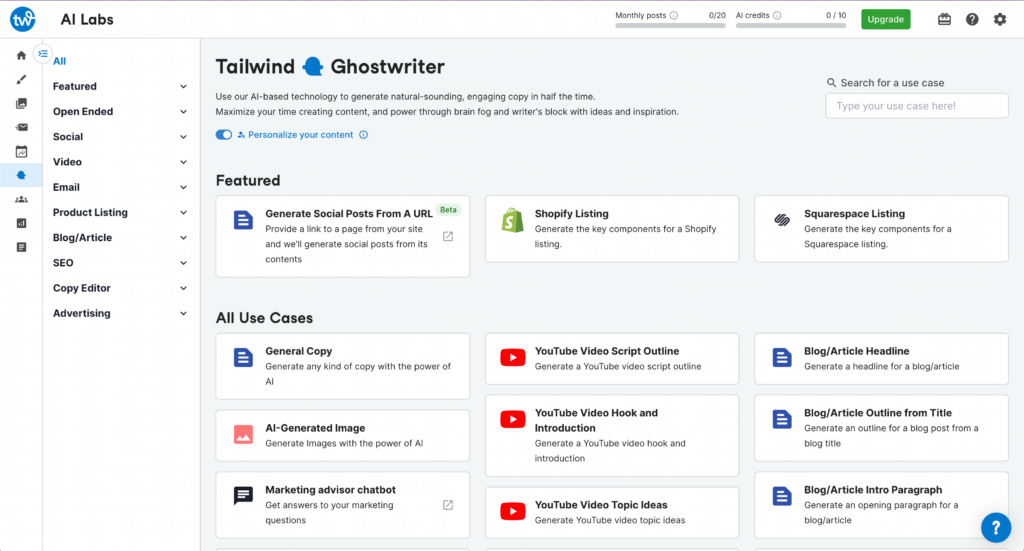The height and width of the screenshot is (551, 1024).
Task: Expand the Video category chevron
Action: click(x=184, y=162)
